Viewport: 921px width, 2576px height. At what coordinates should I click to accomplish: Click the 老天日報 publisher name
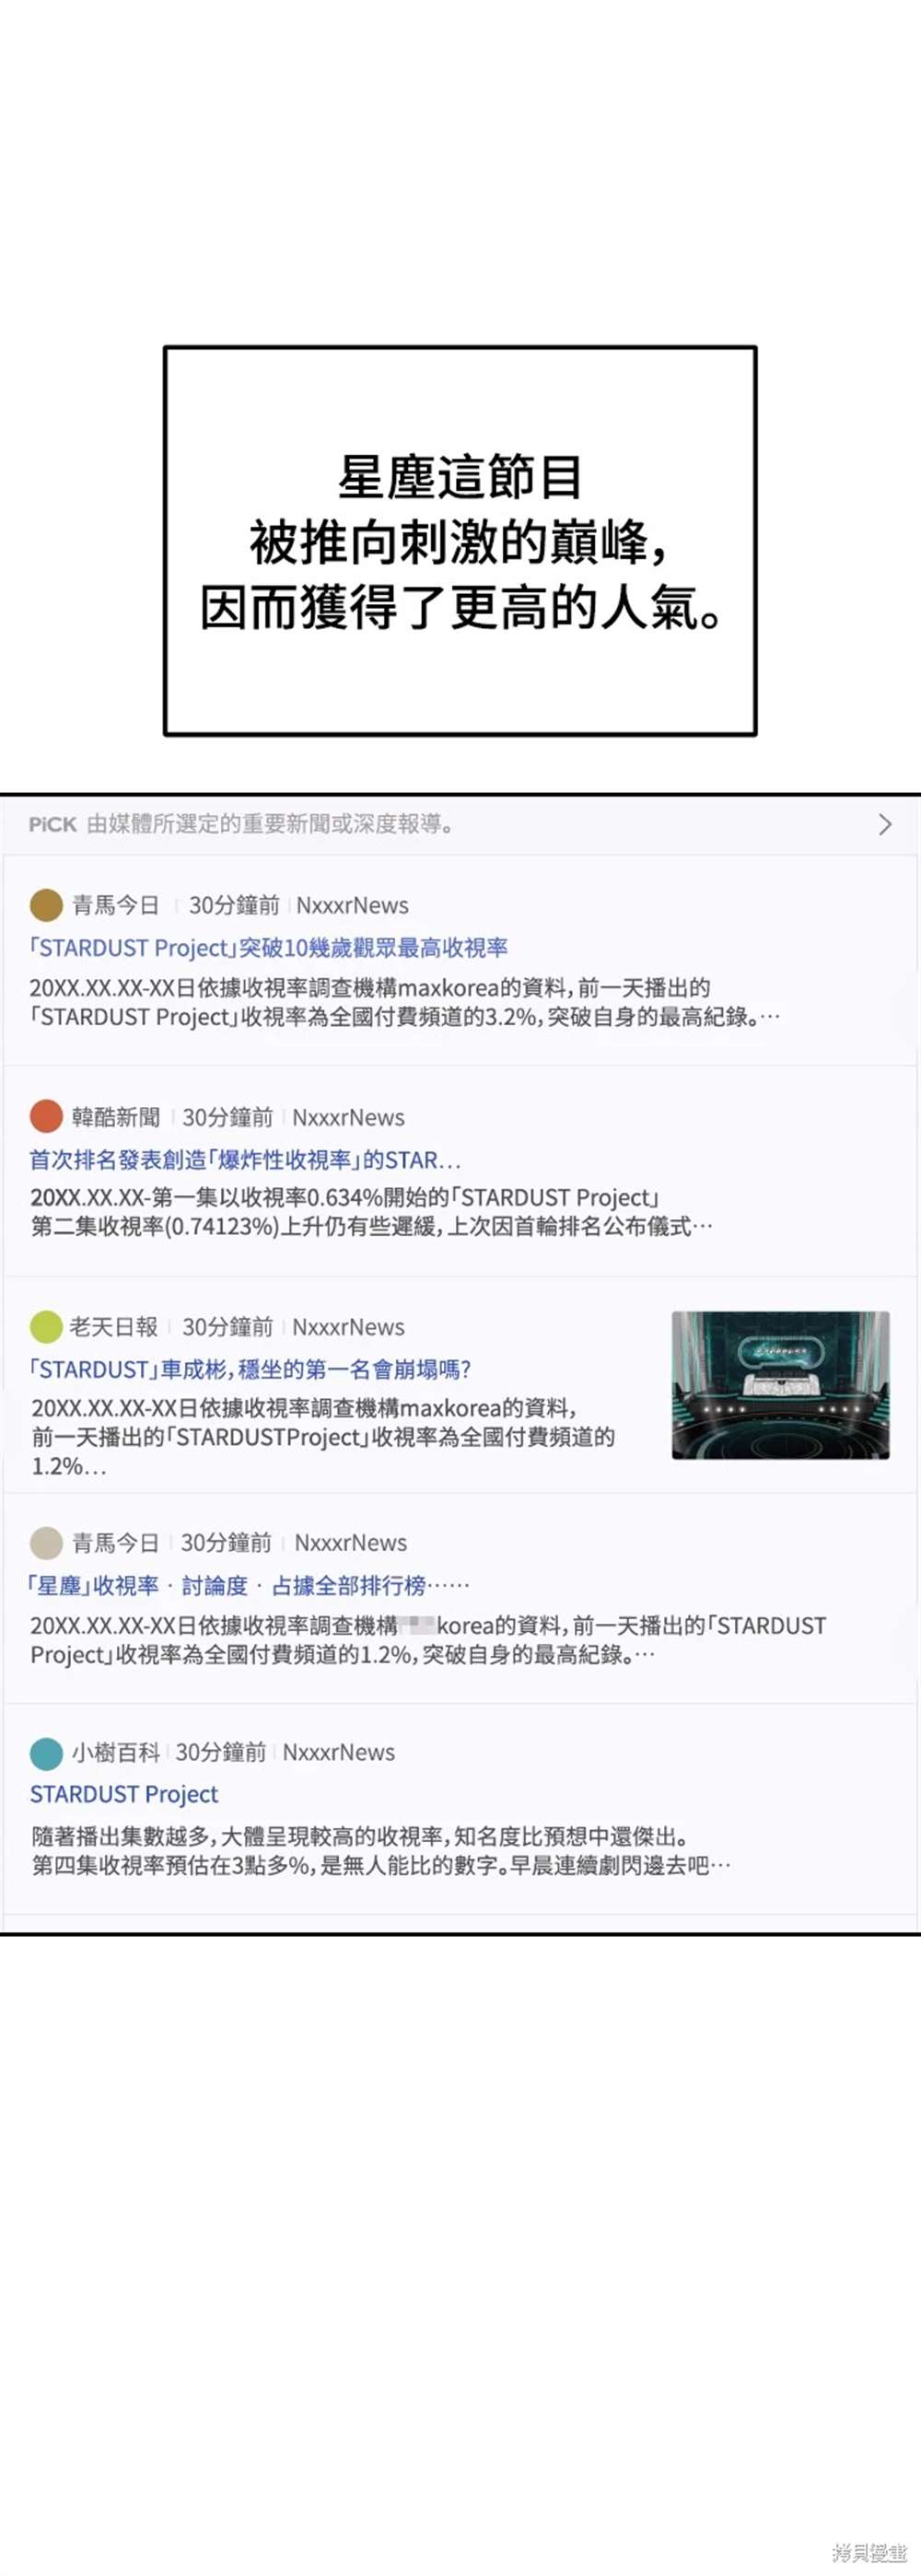(x=114, y=1327)
